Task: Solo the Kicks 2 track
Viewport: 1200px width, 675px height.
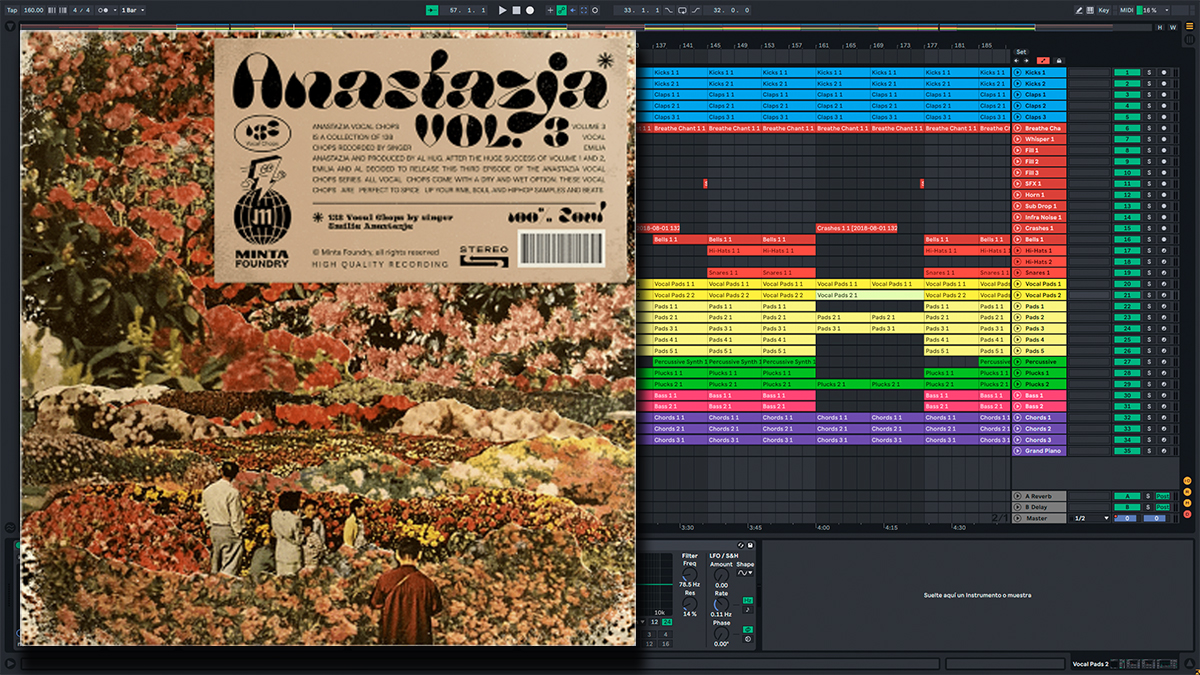Action: pyautogui.click(x=1149, y=84)
